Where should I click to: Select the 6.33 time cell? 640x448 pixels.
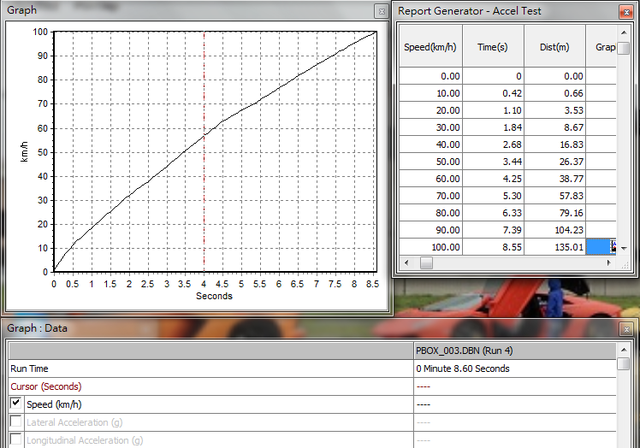(493, 213)
